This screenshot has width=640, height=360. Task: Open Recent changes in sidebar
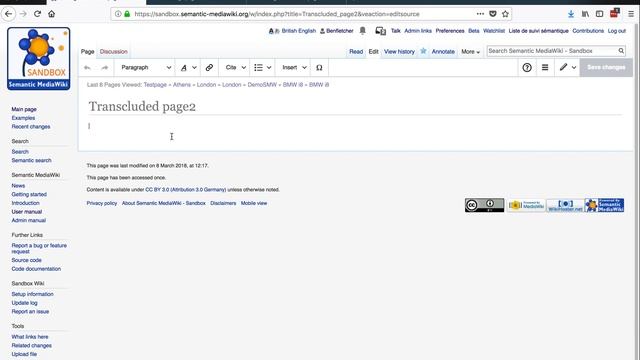pyautogui.click(x=31, y=127)
